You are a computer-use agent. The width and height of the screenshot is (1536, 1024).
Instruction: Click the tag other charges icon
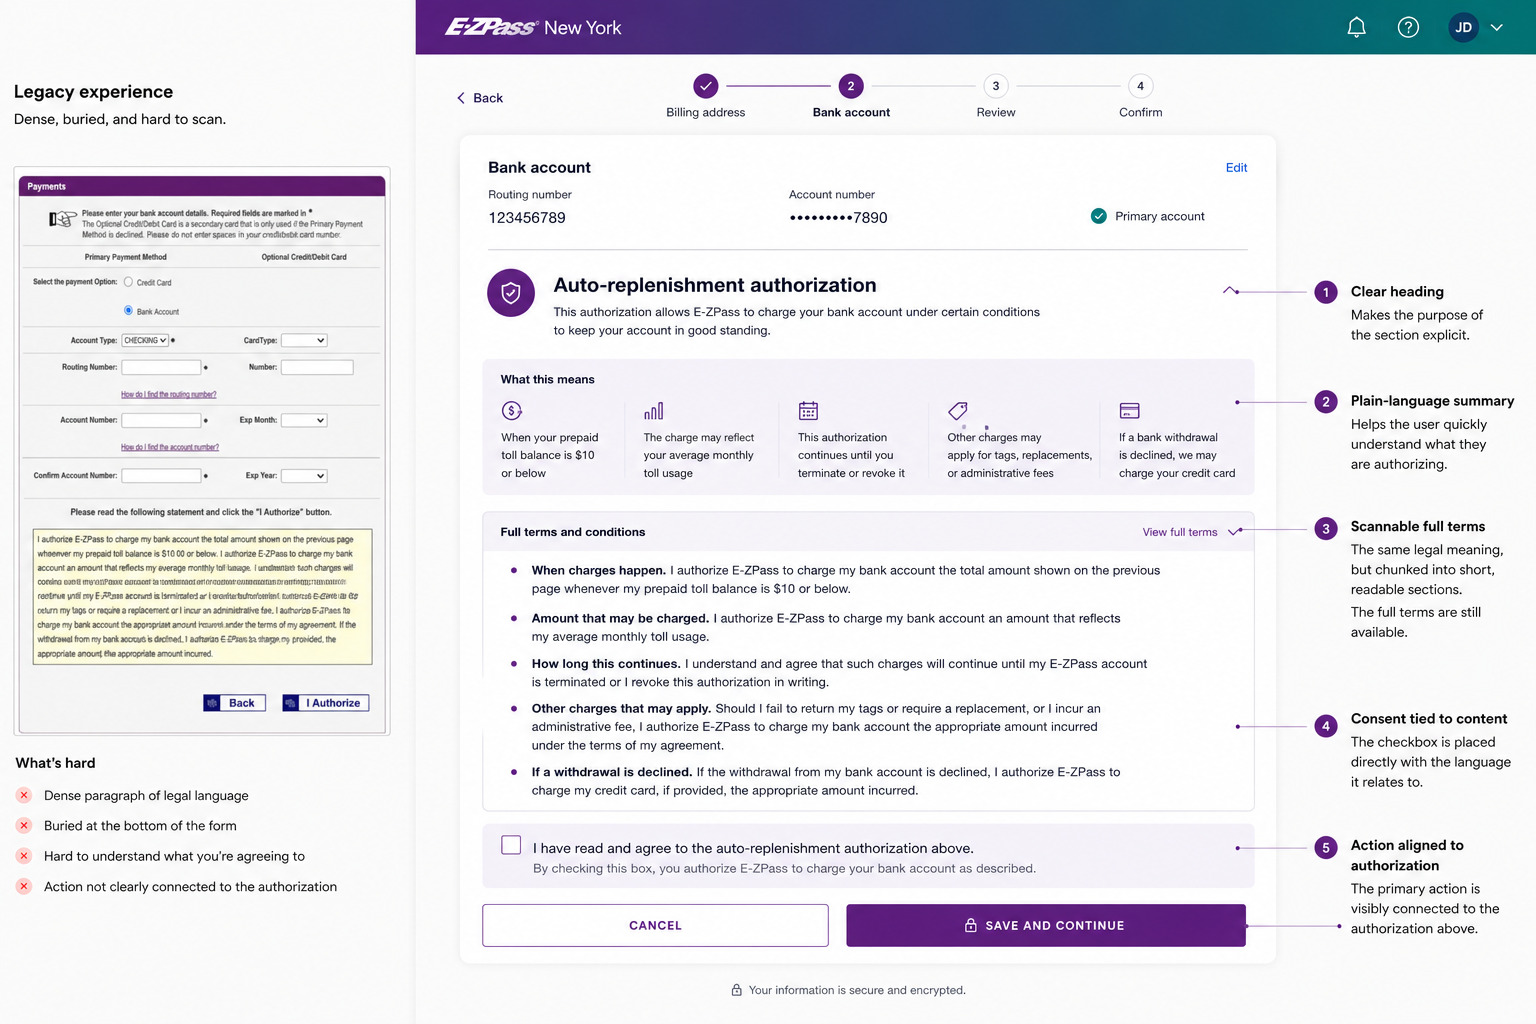958,410
